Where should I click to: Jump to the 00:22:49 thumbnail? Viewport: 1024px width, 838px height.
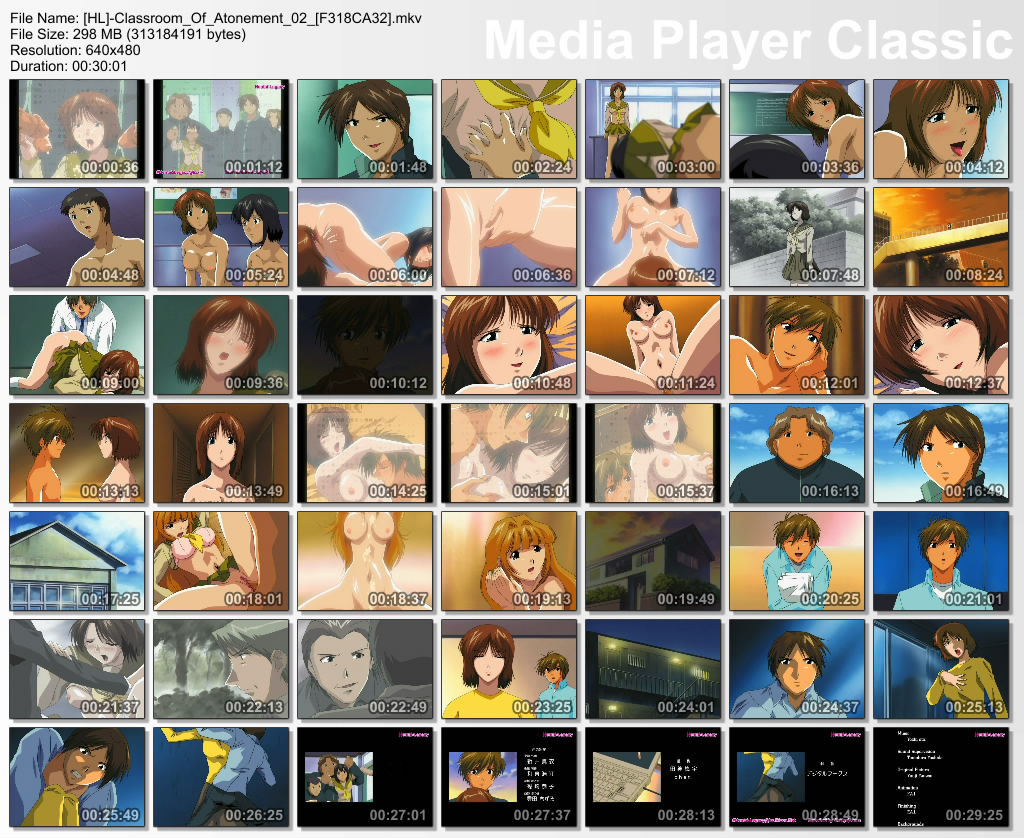pos(365,669)
